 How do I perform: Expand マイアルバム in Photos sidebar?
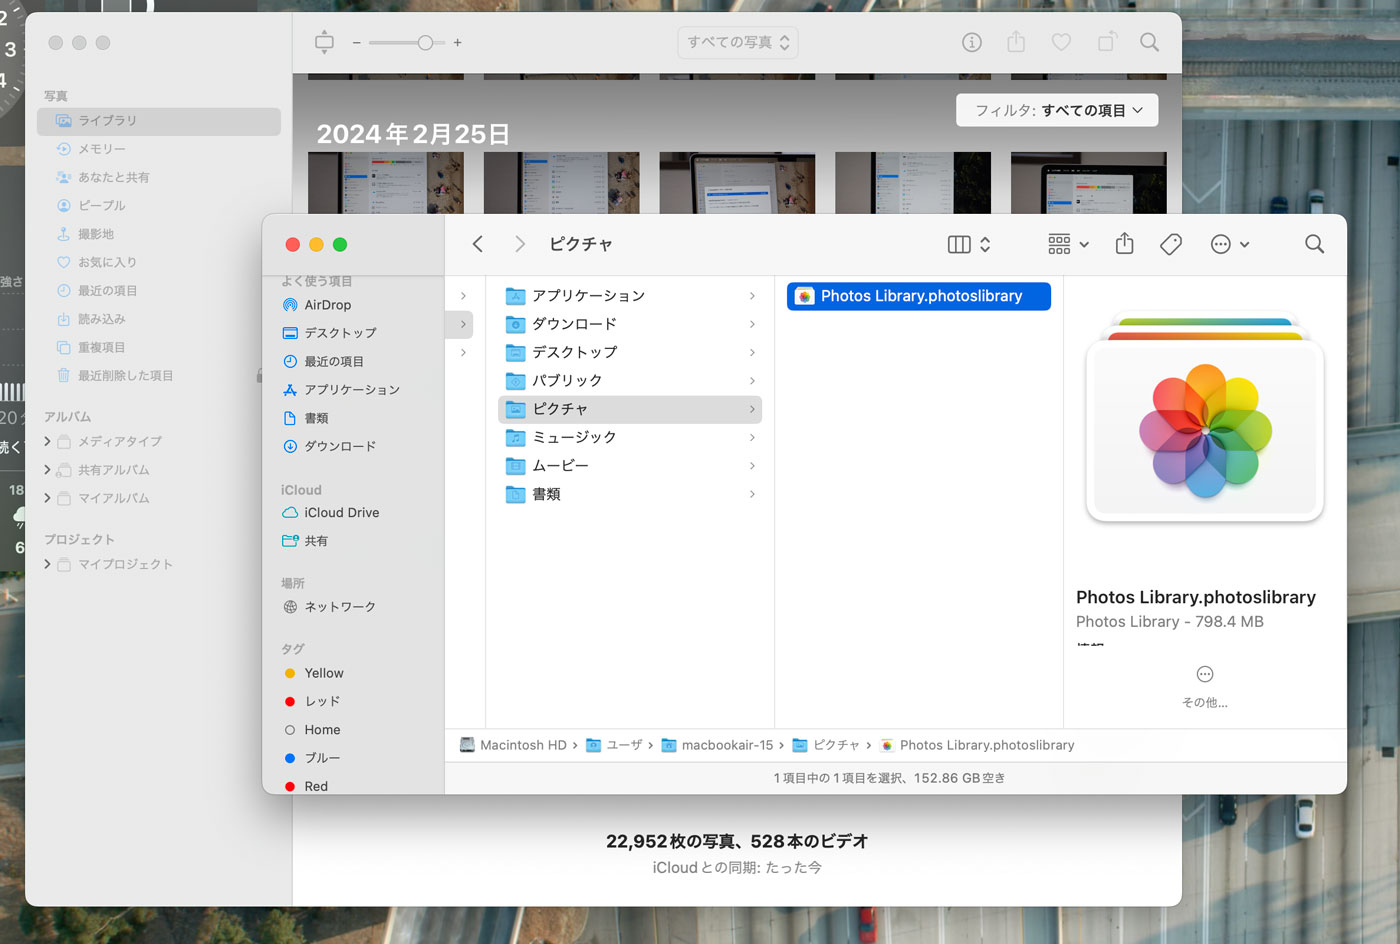(x=47, y=498)
